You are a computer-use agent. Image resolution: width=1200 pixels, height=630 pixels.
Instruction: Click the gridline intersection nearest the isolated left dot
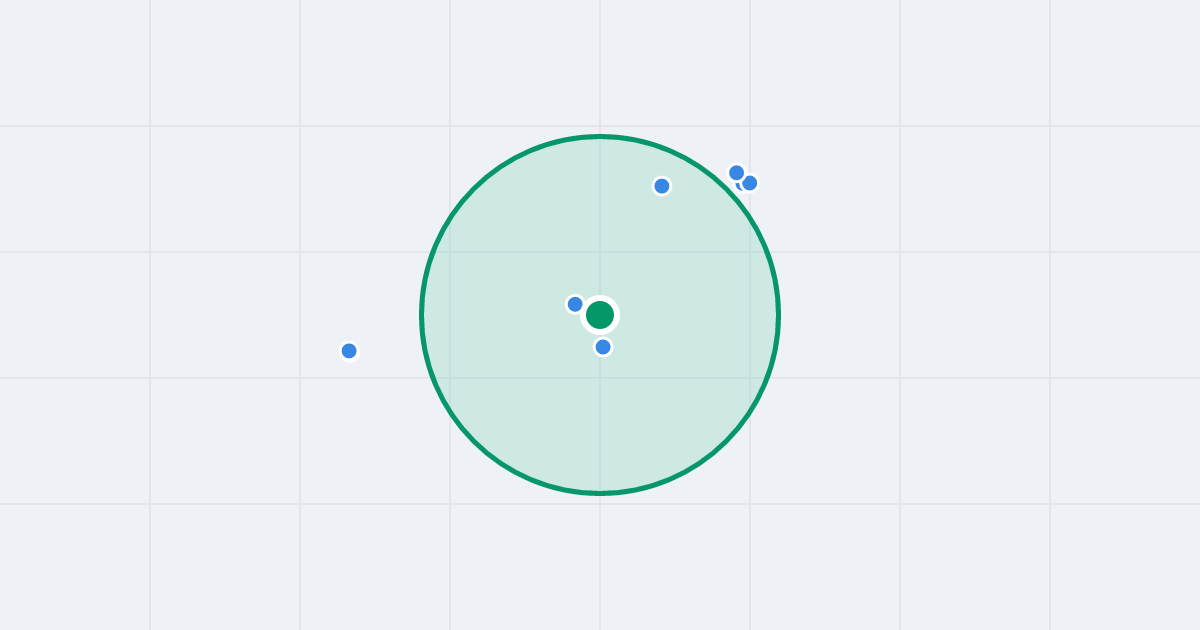click(x=300, y=378)
